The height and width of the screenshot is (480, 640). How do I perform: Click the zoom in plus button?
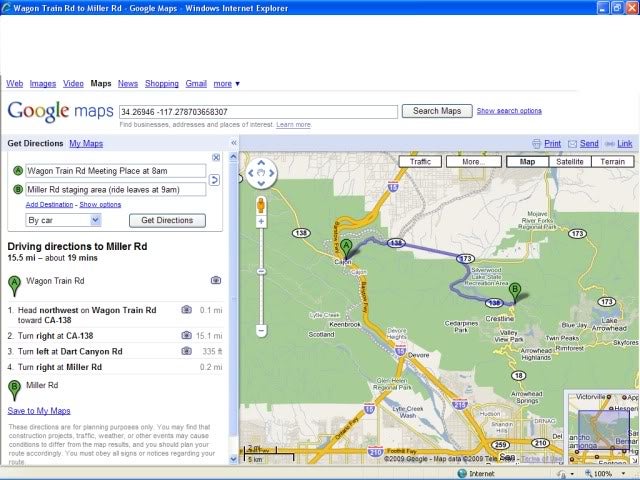pos(260,222)
